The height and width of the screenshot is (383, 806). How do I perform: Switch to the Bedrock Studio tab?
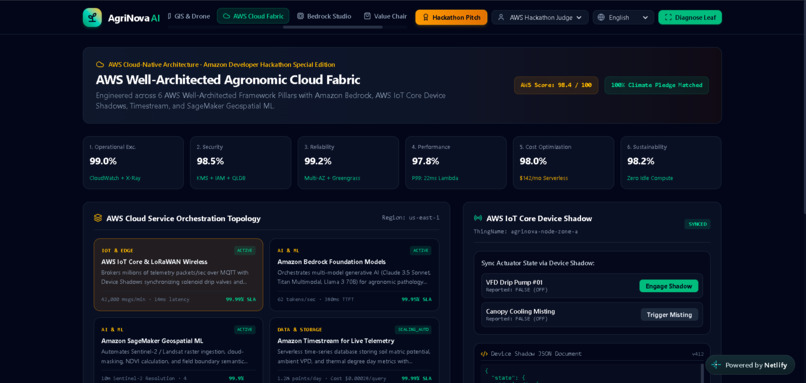(324, 16)
